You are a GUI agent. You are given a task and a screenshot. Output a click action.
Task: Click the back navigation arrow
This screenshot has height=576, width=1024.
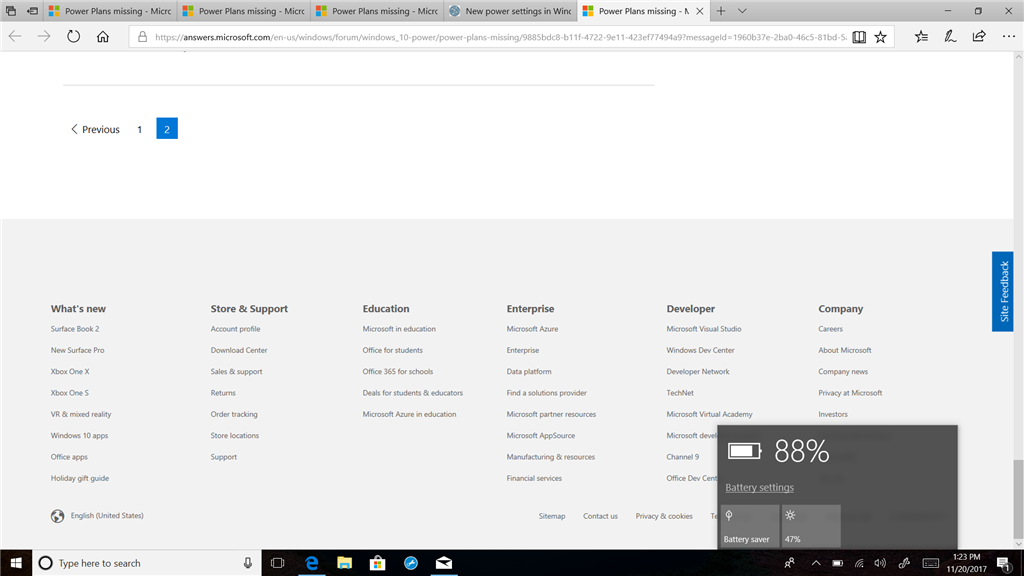point(15,37)
